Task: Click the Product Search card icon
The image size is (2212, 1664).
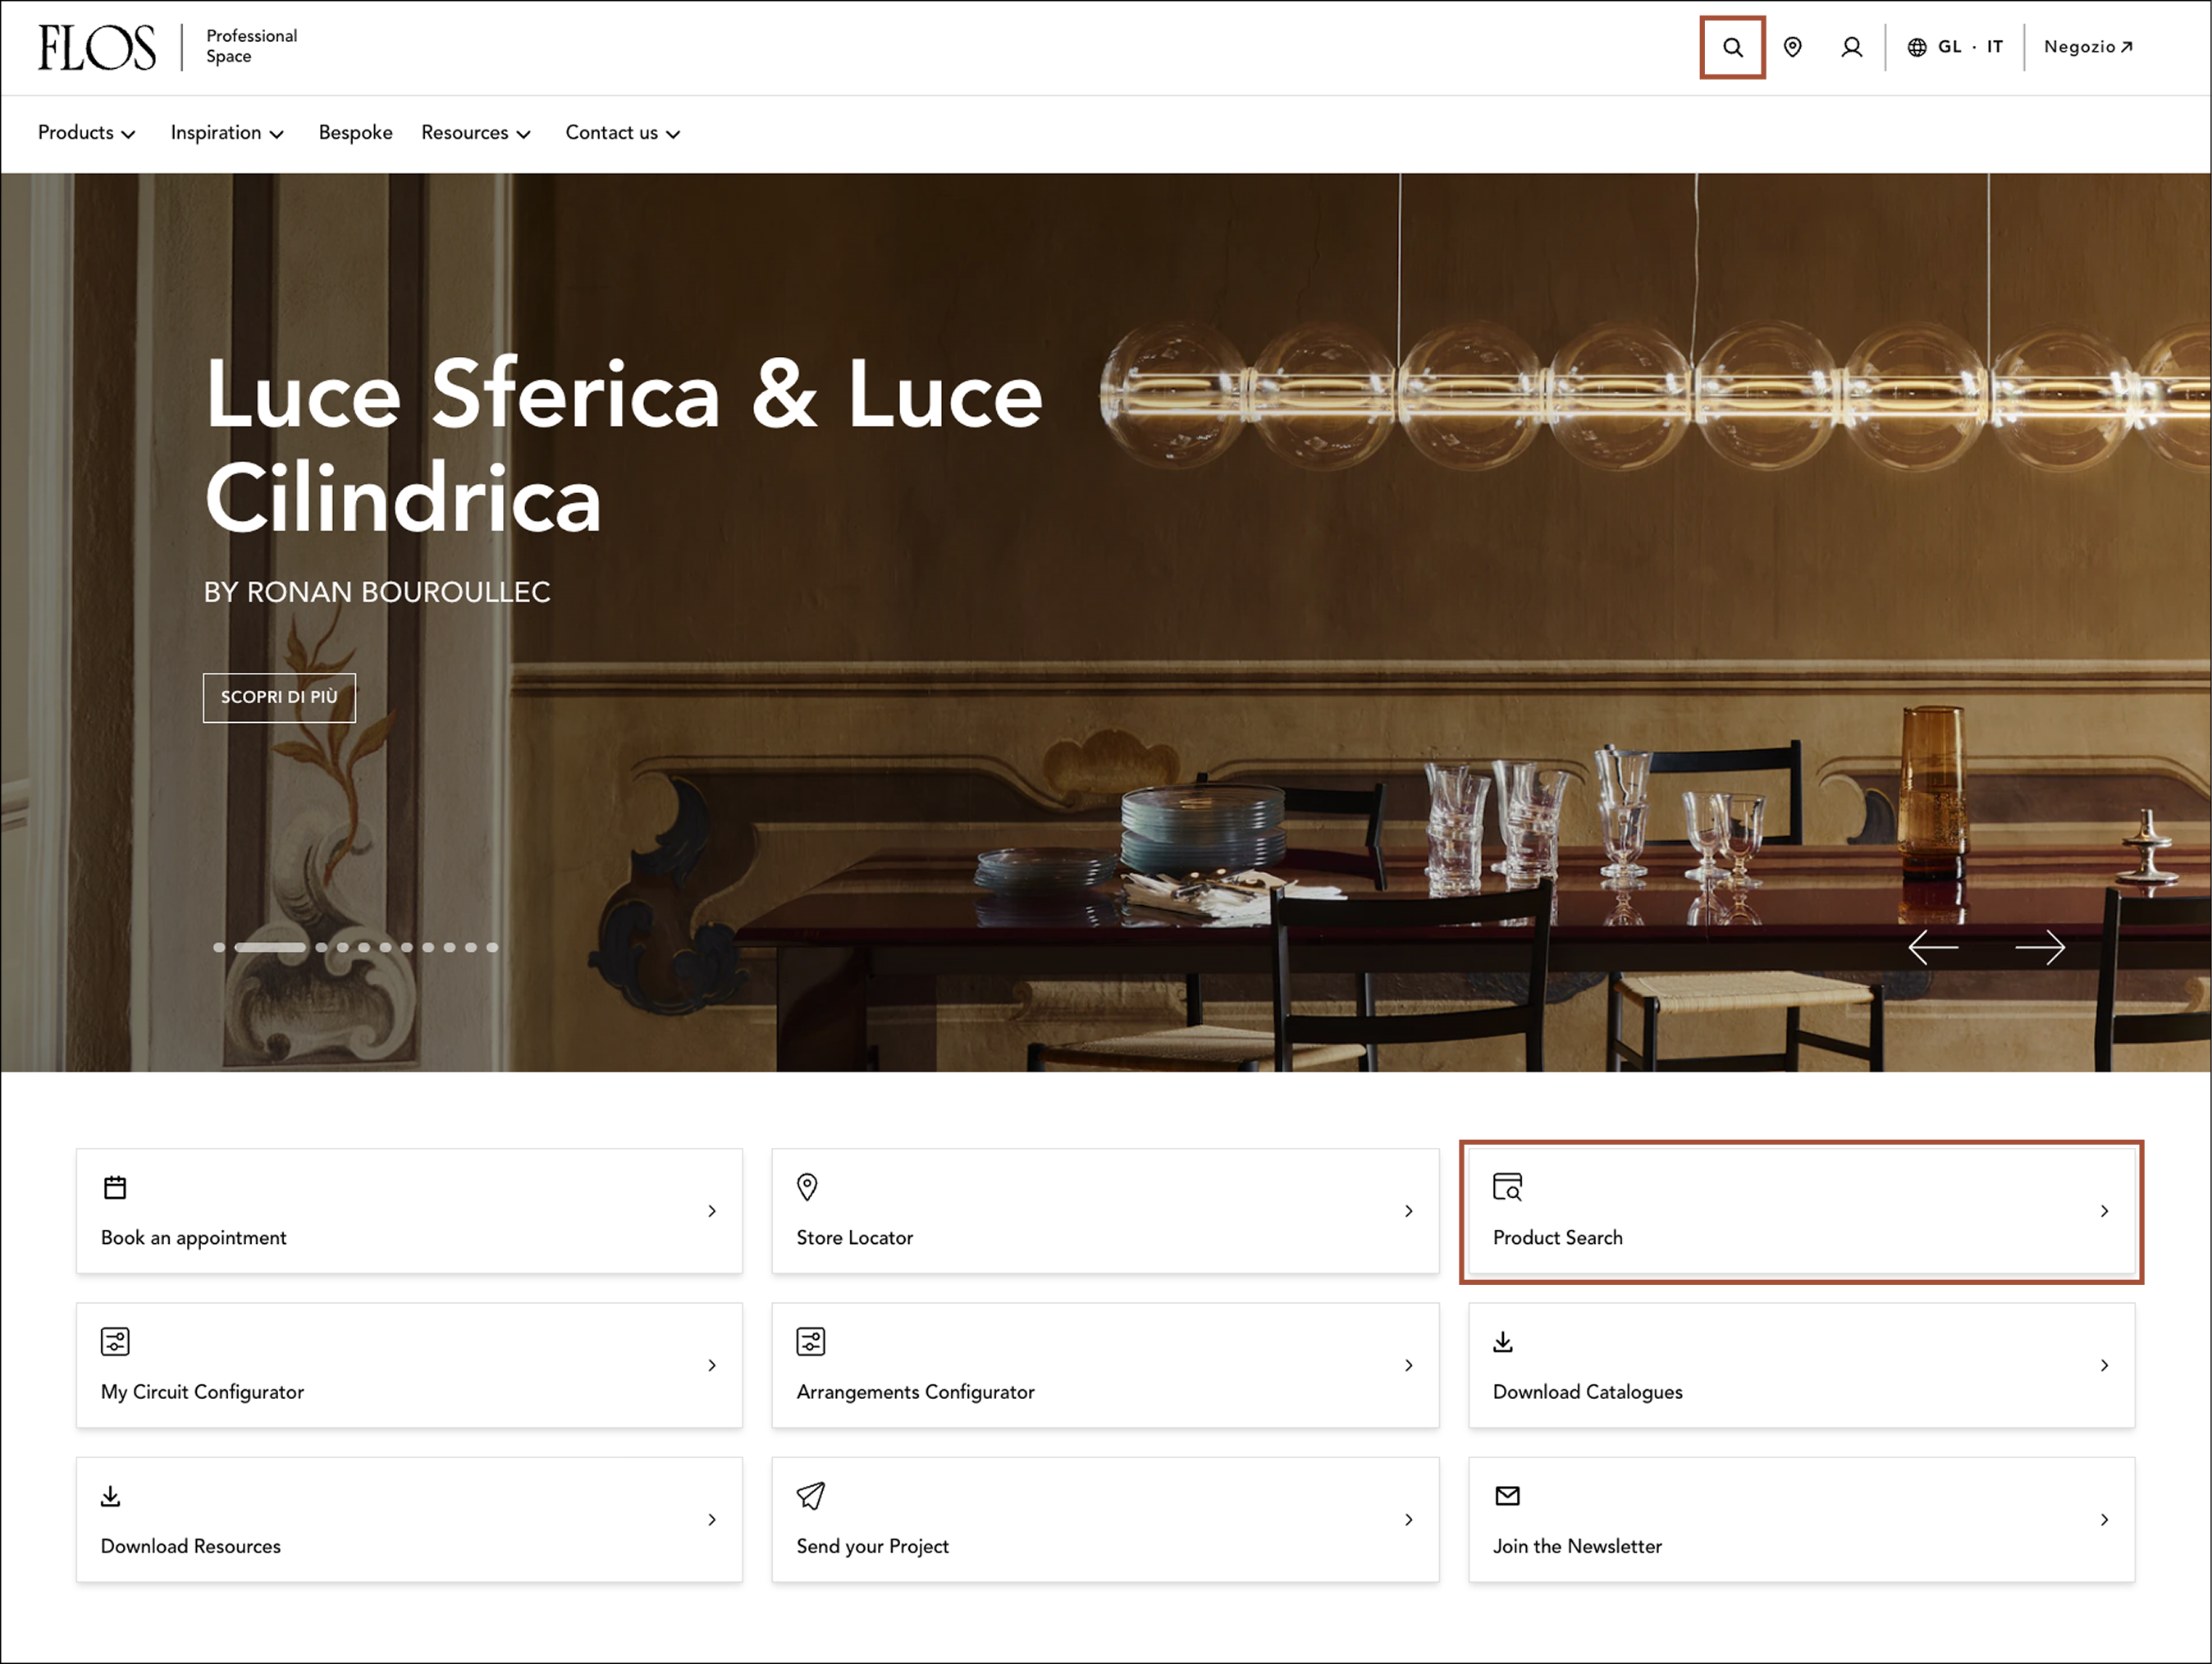Action: pos(1507,1186)
